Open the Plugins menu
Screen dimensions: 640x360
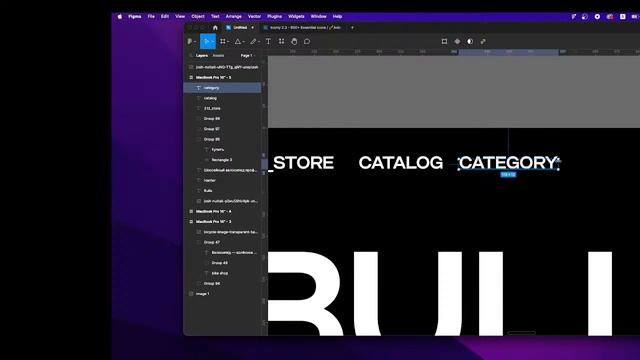click(x=274, y=16)
